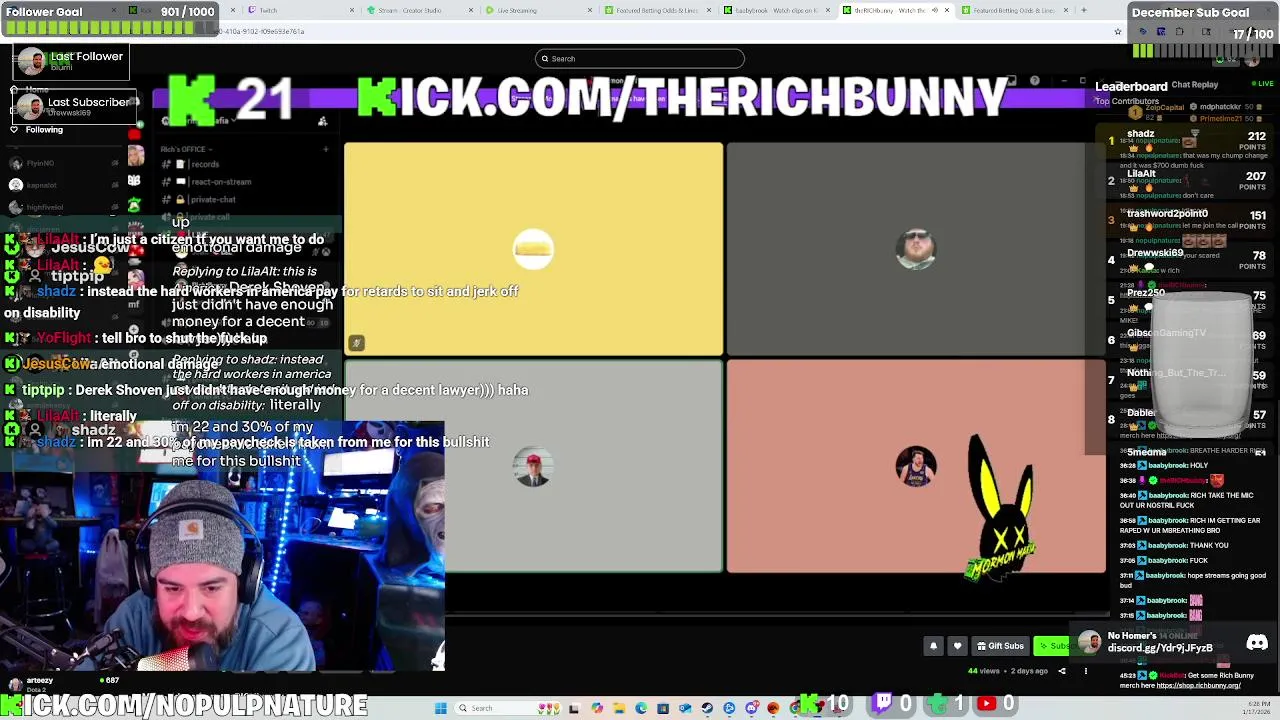Click the muted mic icon on yellow tile
This screenshot has width=1280, height=720.
pos(356,343)
